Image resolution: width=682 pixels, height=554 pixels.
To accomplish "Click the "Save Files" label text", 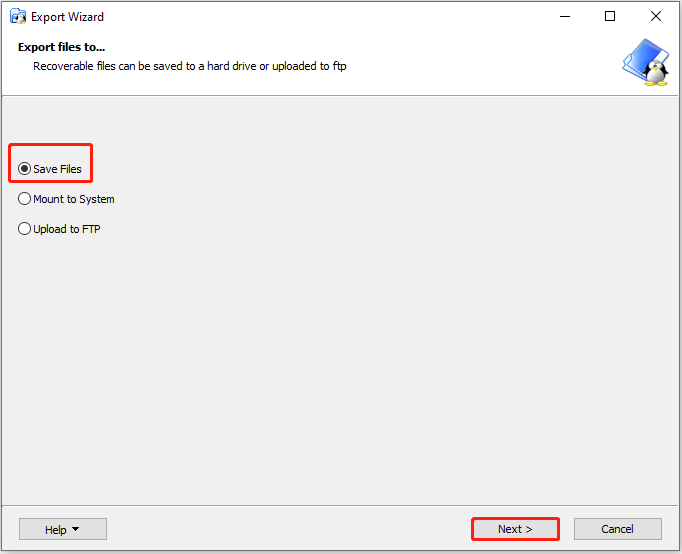I will click(57, 169).
